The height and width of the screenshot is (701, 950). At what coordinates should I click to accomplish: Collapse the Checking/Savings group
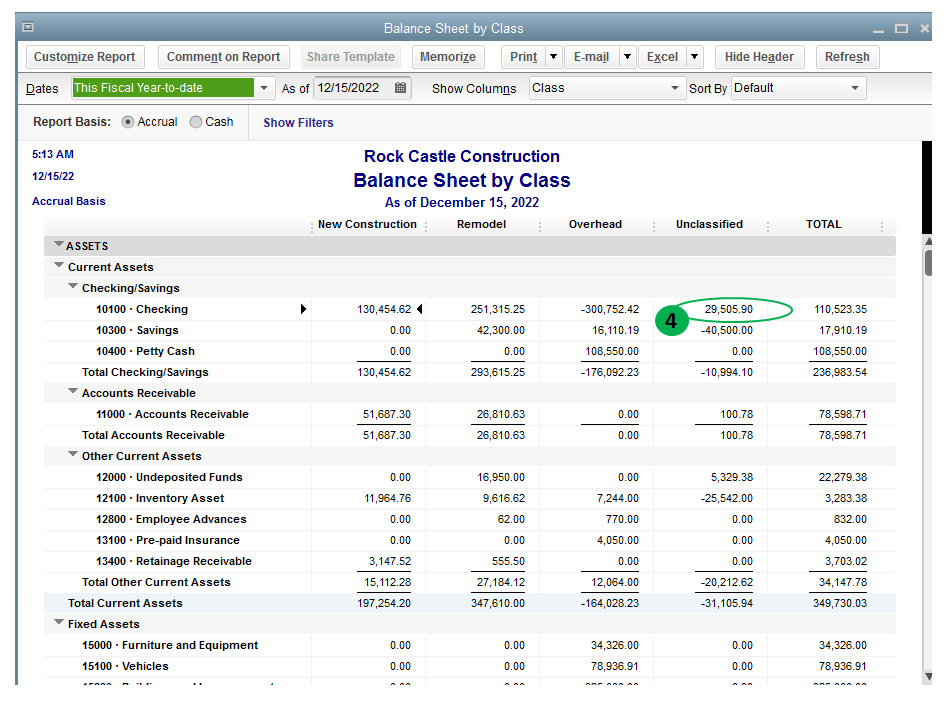pos(73,288)
